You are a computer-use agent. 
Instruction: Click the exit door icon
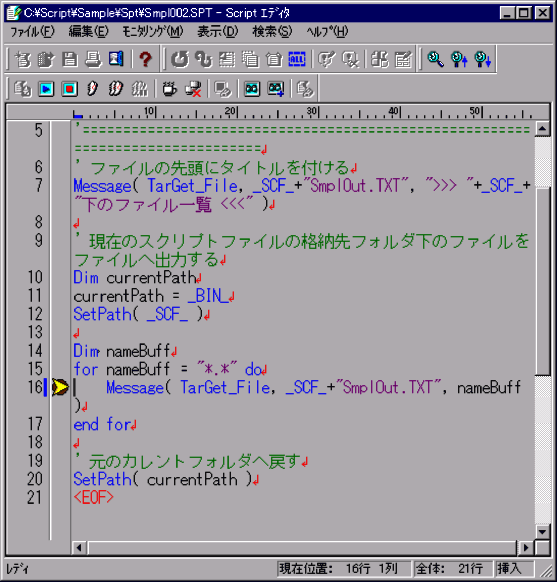(116, 59)
